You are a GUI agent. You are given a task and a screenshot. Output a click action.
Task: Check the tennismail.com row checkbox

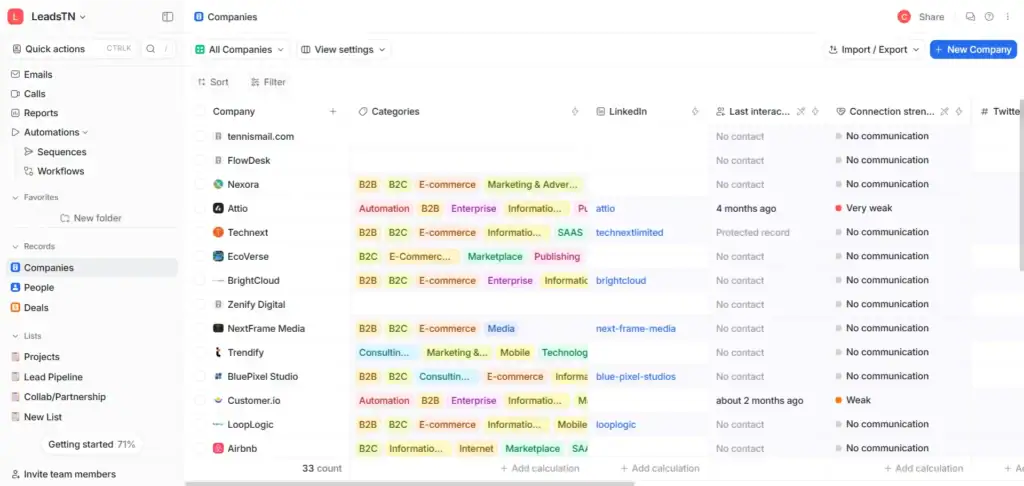tap(200, 137)
